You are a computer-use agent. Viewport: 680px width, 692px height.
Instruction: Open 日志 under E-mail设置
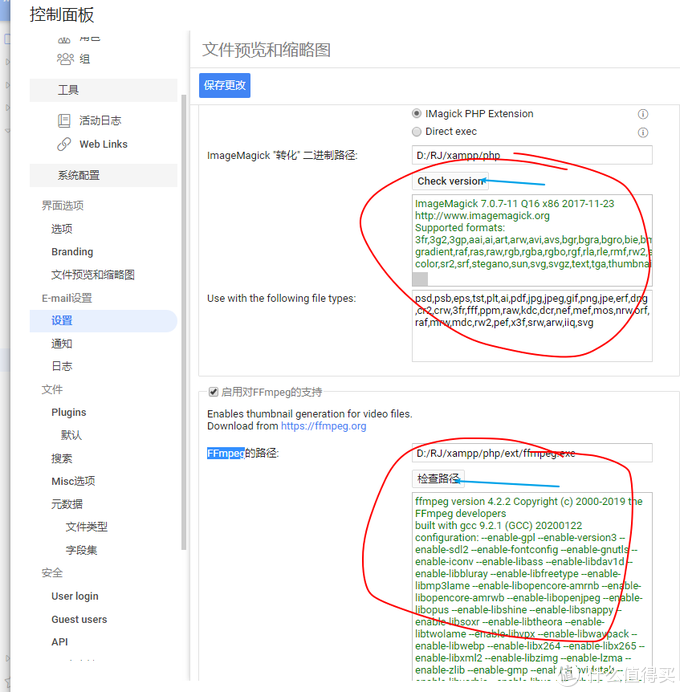pyautogui.click(x=62, y=366)
